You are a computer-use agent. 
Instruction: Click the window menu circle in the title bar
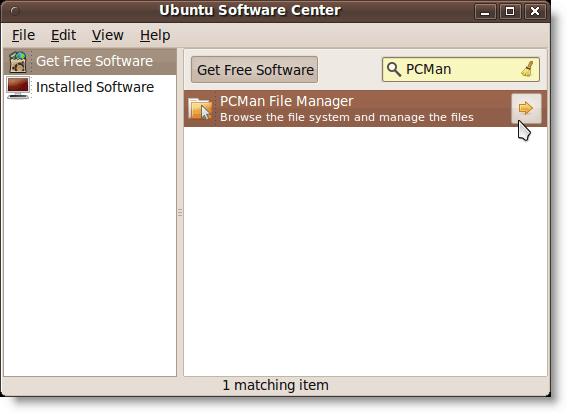[x=15, y=11]
